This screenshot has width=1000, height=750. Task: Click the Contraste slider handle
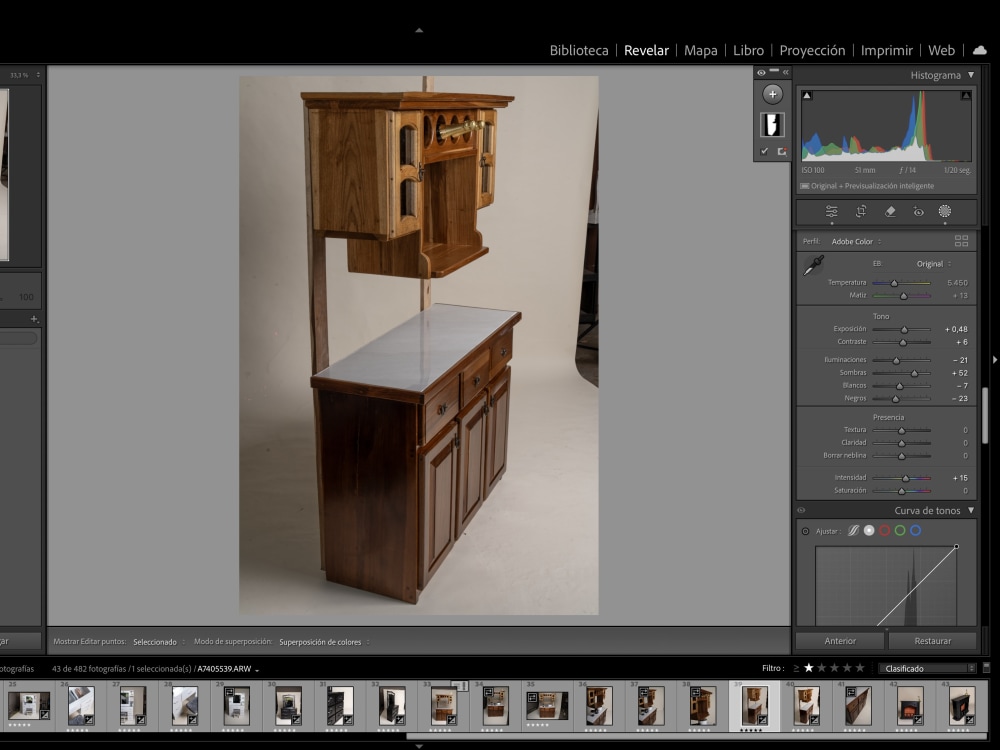tap(902, 342)
